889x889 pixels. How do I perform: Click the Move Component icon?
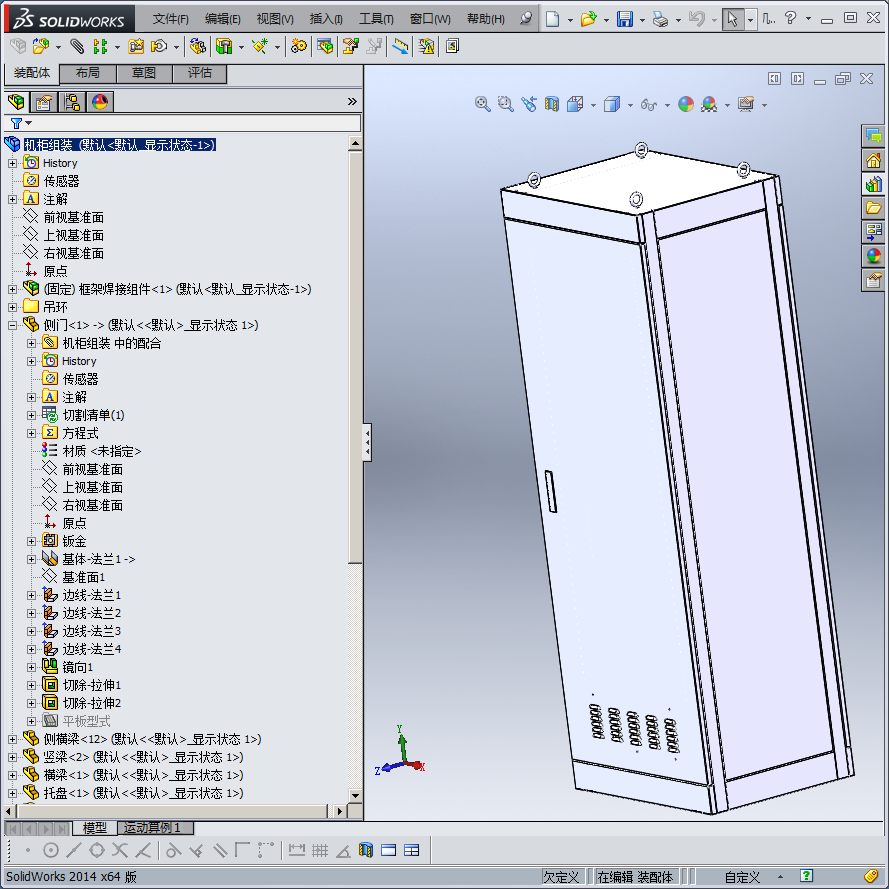pos(159,46)
